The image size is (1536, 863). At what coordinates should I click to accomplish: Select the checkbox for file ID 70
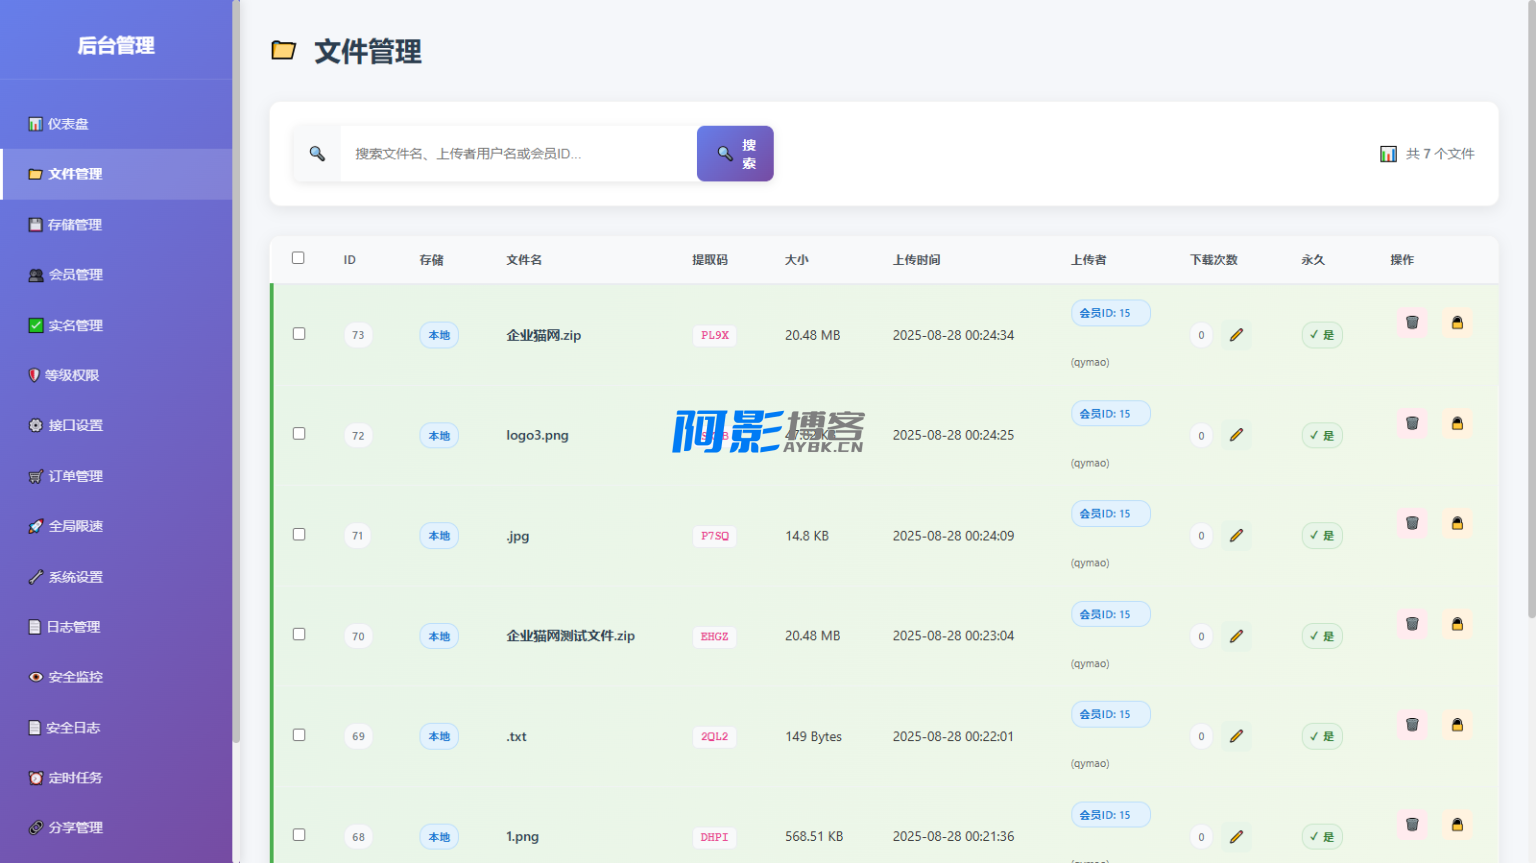point(299,635)
